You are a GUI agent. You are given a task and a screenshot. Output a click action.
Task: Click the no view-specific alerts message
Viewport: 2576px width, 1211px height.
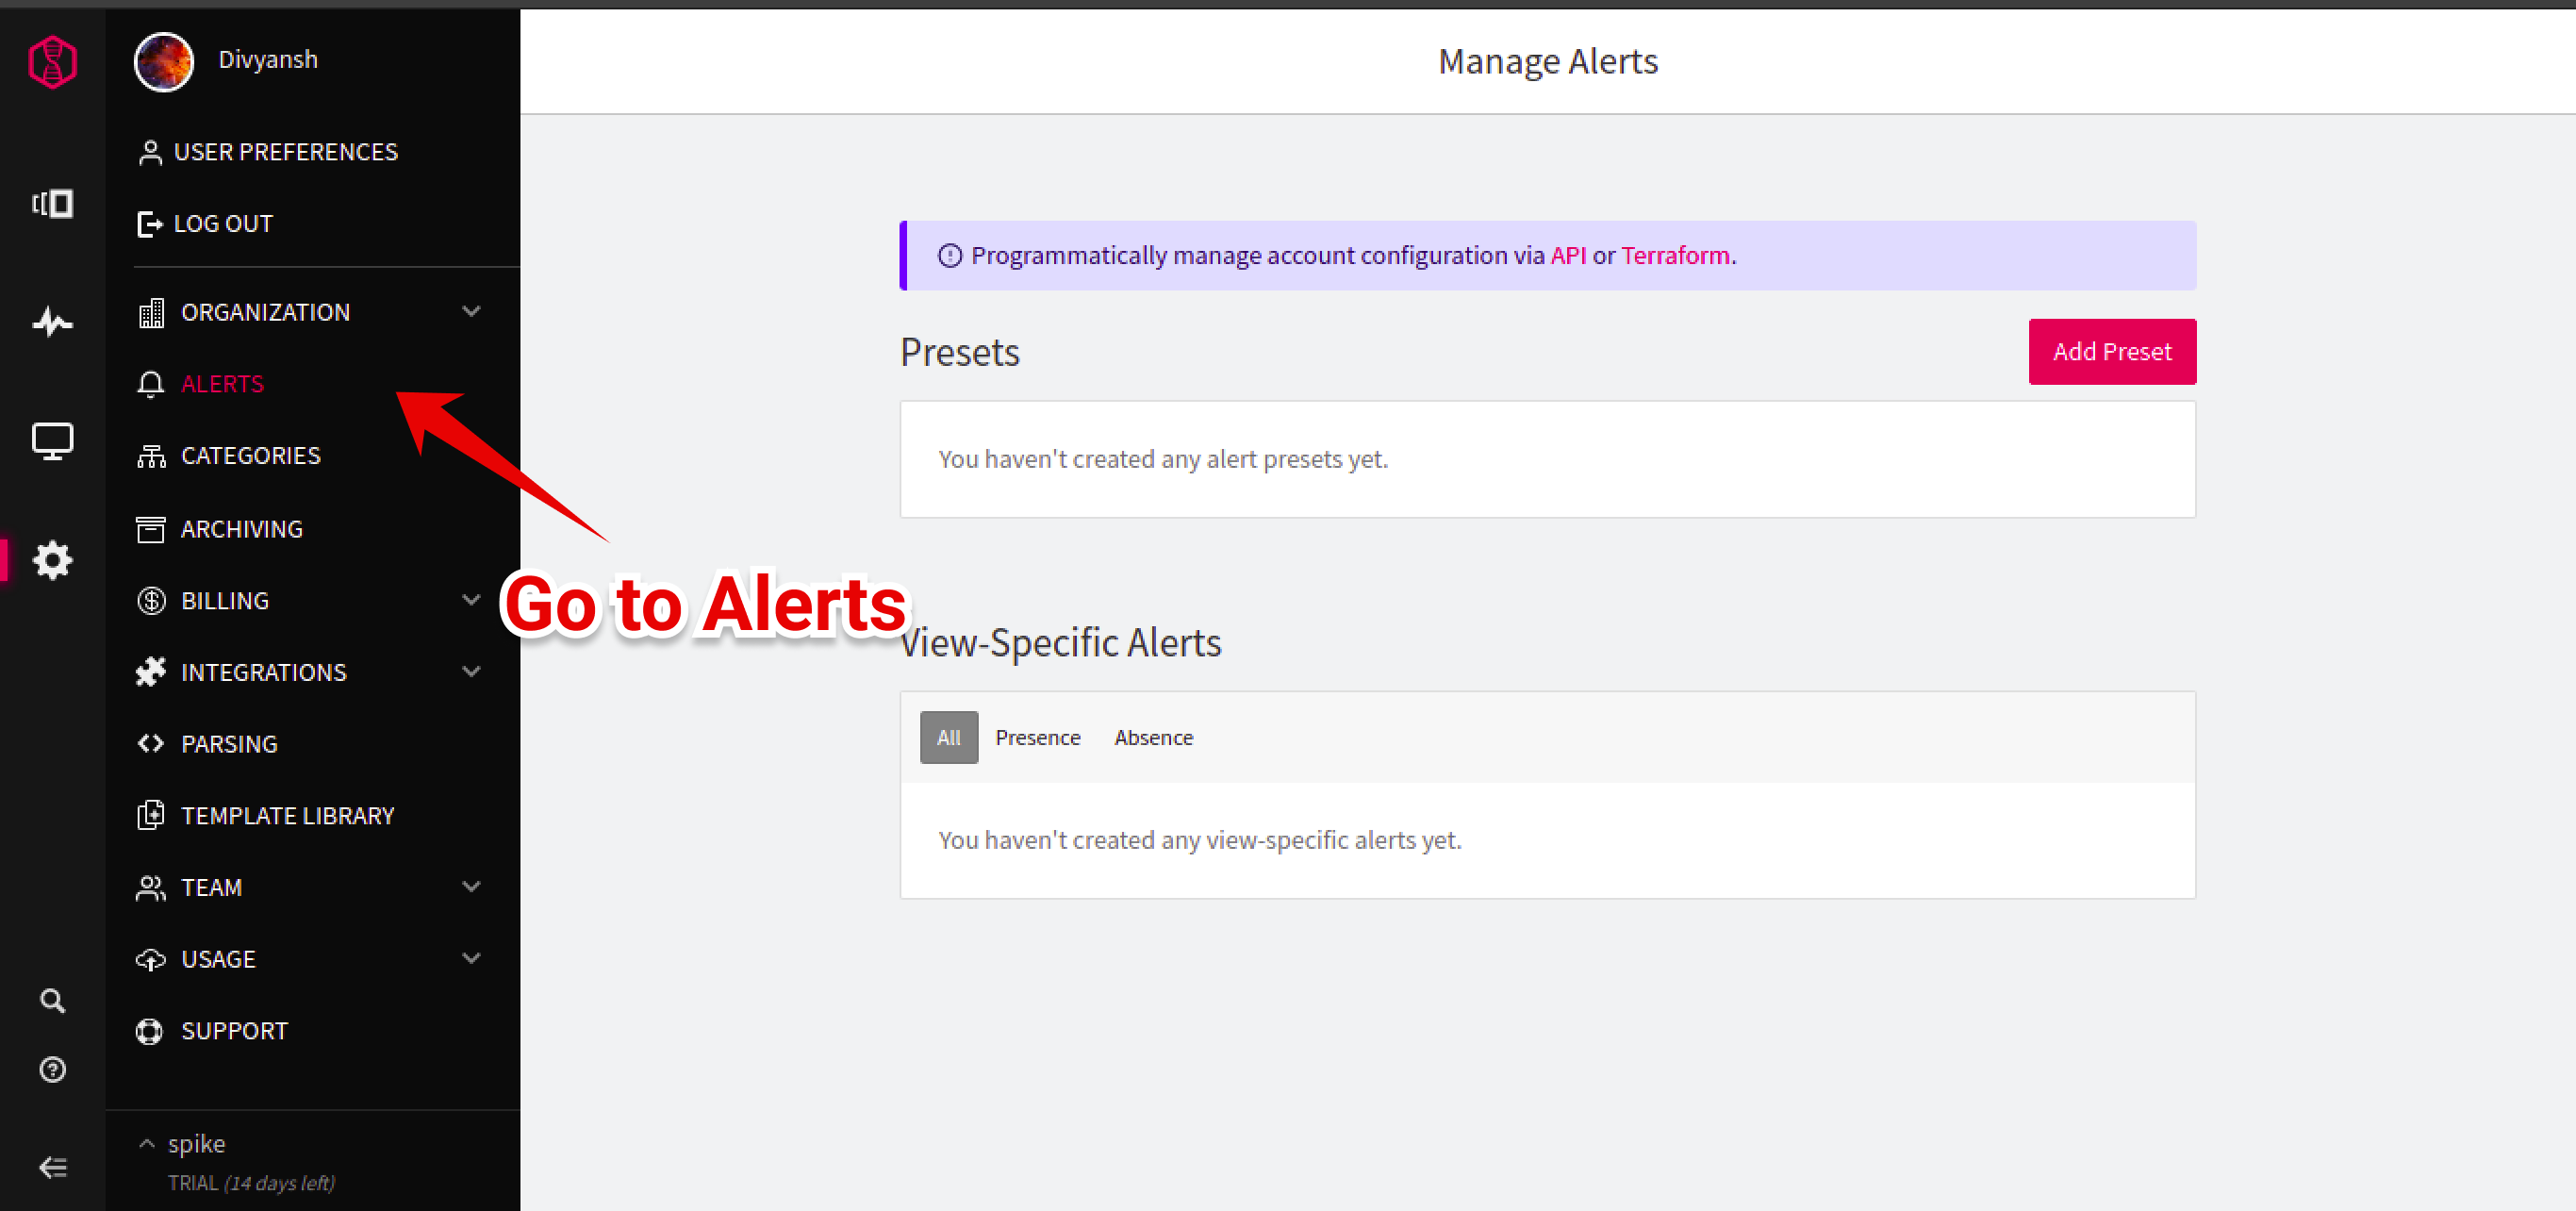tap(1199, 841)
